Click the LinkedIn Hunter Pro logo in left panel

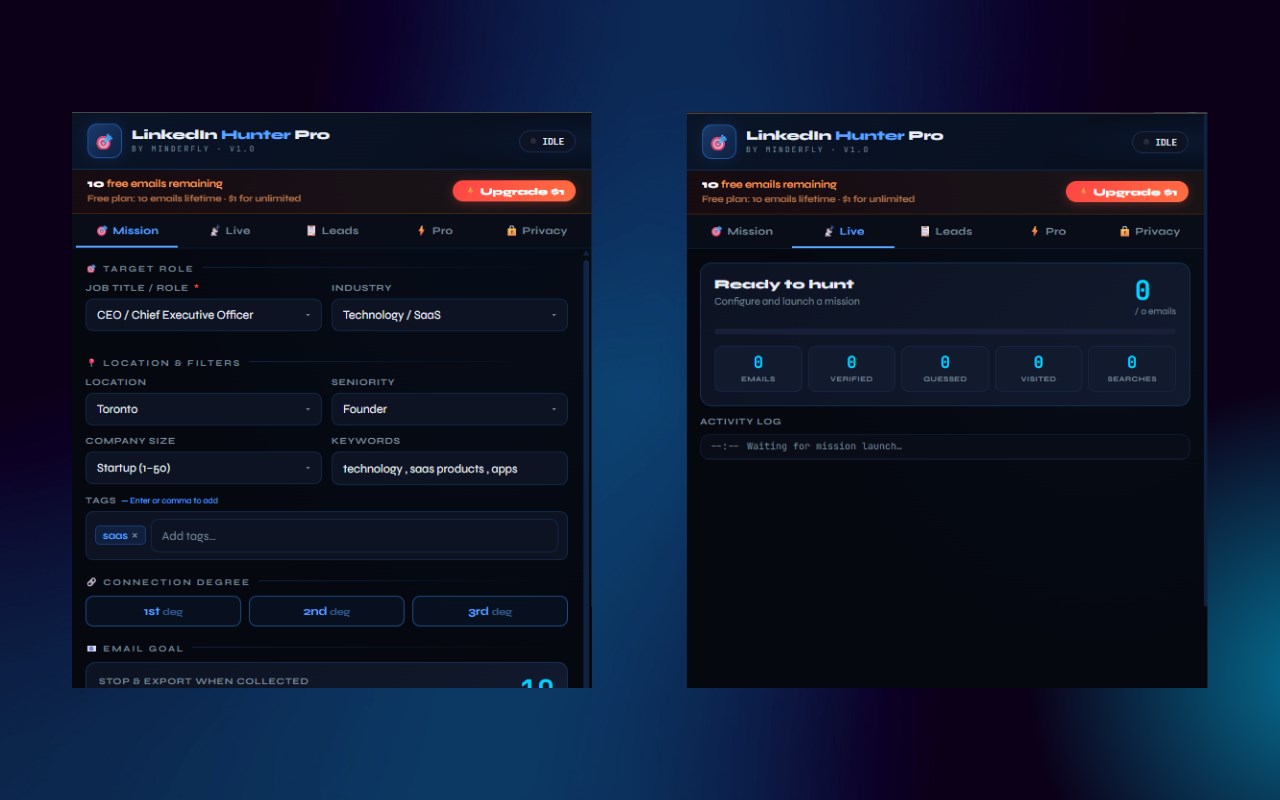(104, 141)
